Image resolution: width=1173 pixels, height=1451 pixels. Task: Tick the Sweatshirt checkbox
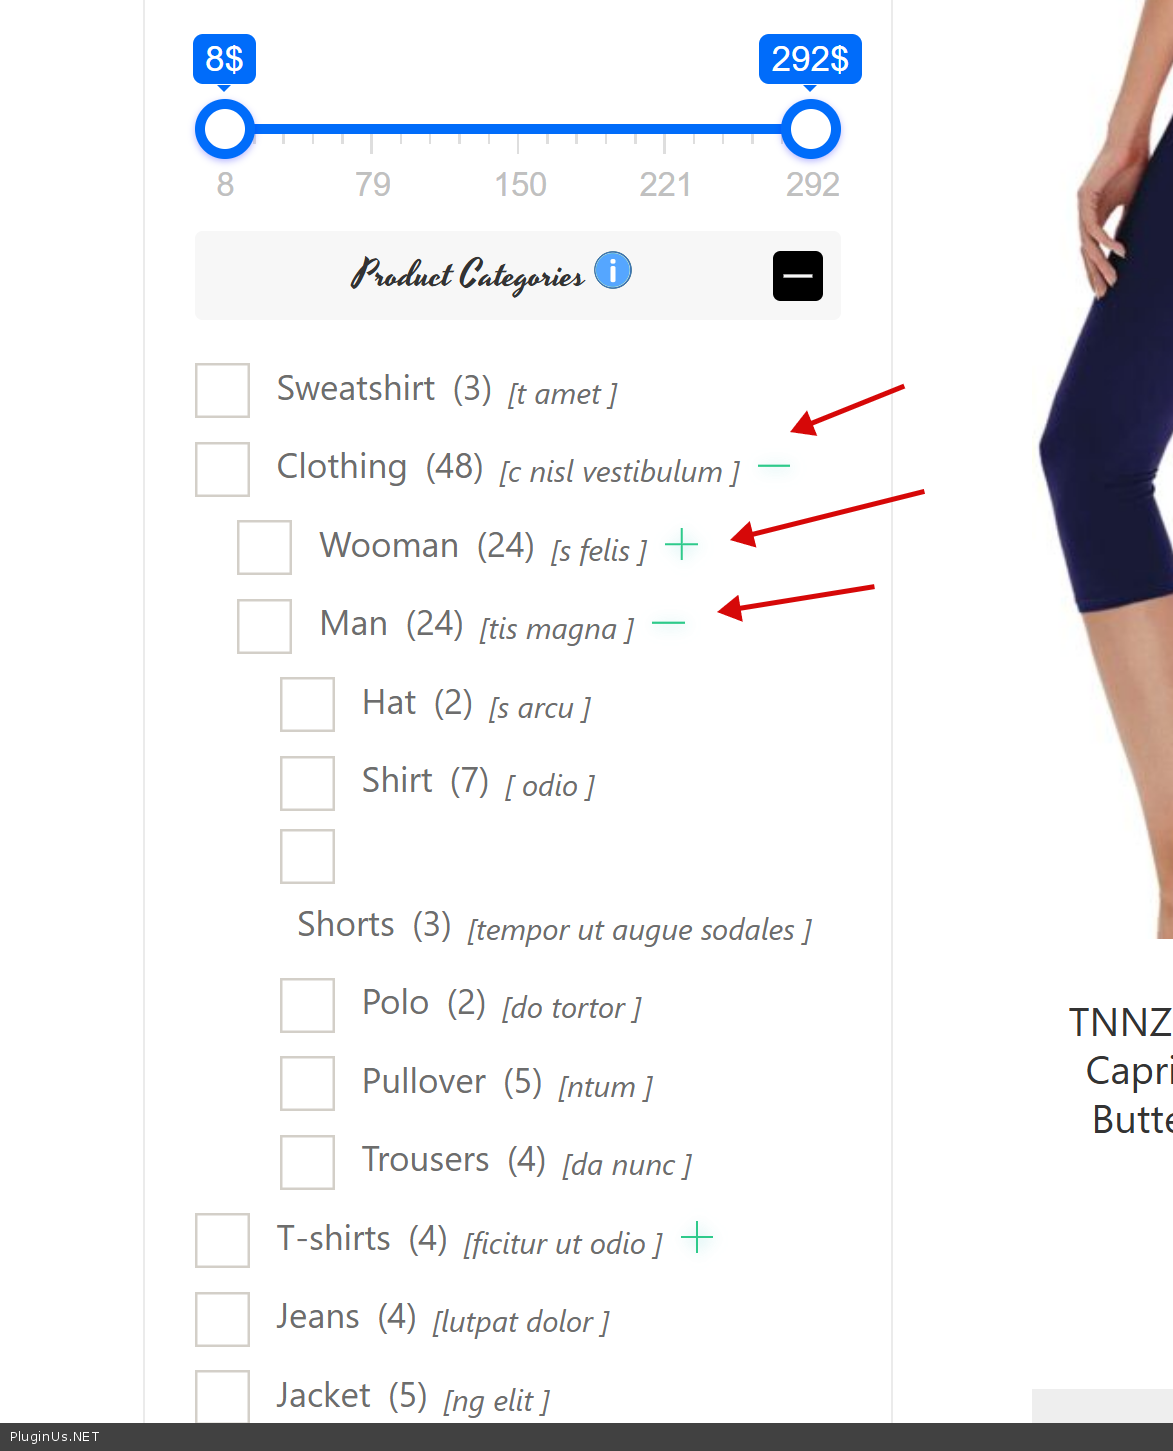pos(222,390)
